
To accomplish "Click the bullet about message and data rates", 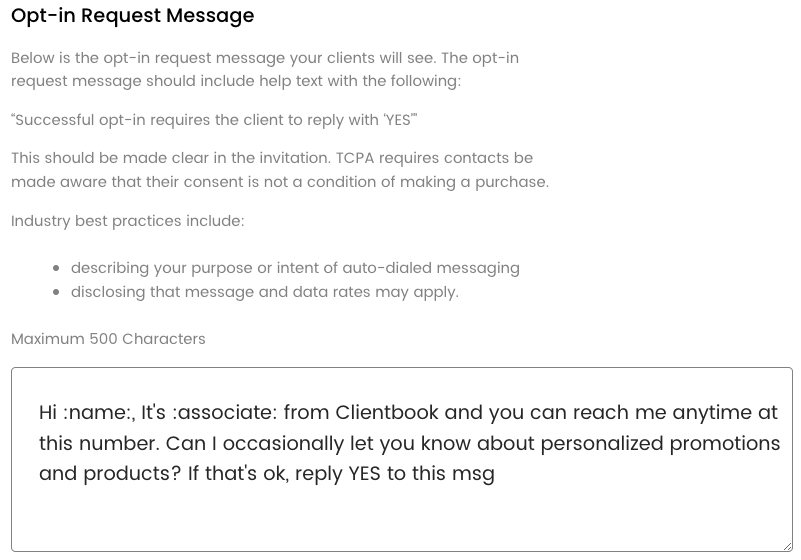I will coord(264,292).
